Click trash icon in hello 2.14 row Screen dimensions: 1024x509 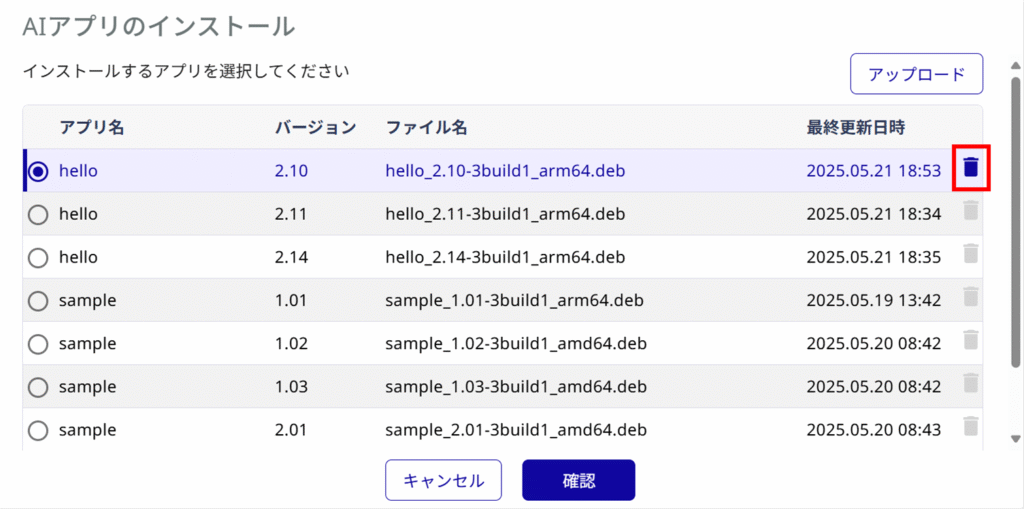pyautogui.click(x=971, y=254)
